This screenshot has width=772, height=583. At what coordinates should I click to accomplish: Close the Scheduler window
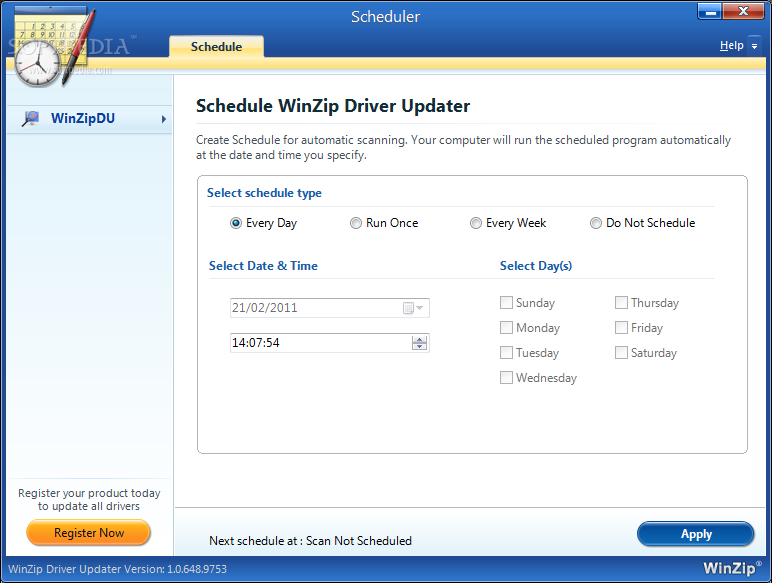tap(743, 12)
